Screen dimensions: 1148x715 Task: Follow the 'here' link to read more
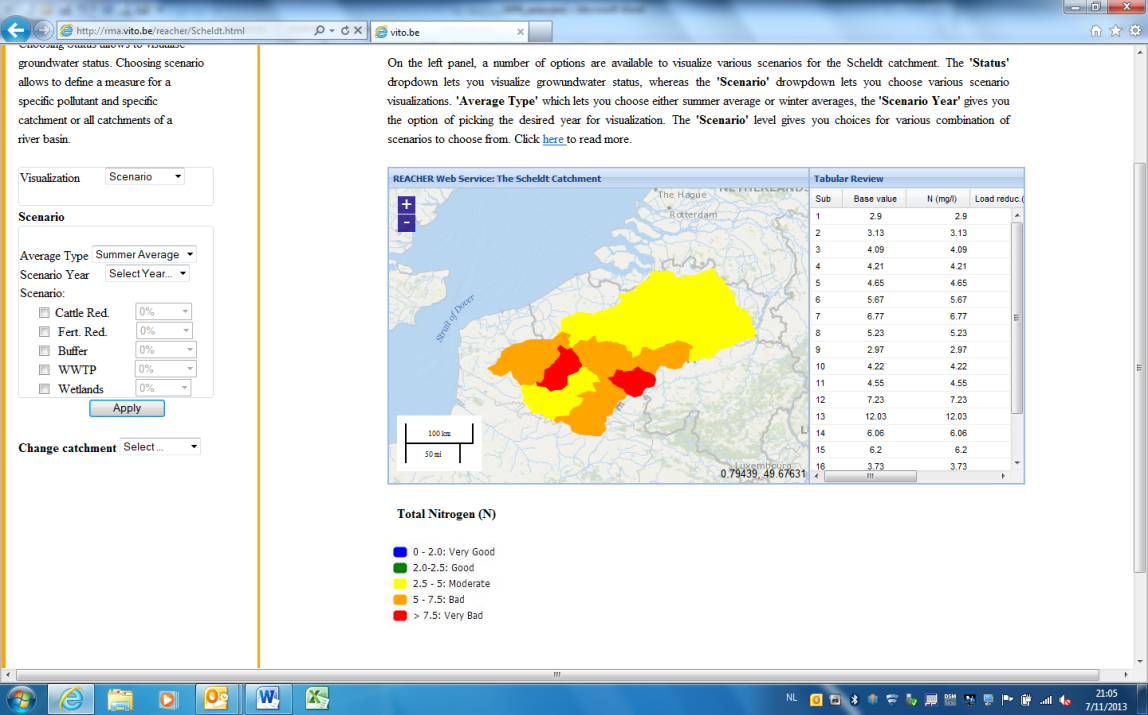pos(553,140)
